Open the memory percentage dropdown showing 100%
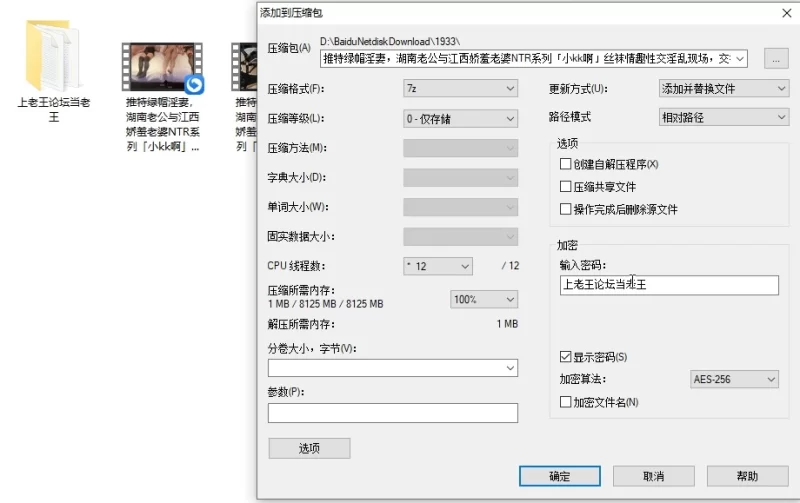 pyautogui.click(x=484, y=299)
